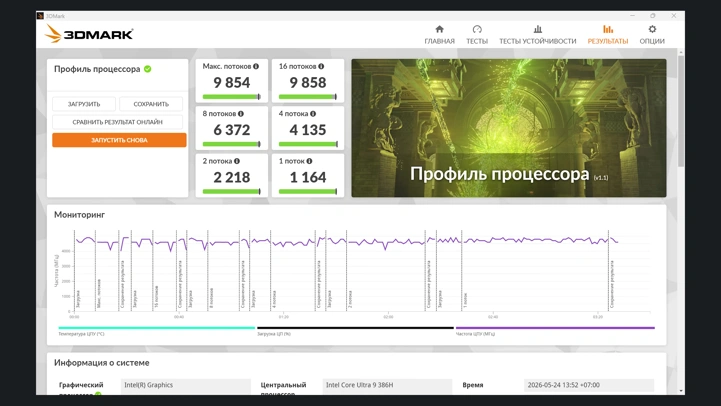721x406 pixels.
Task: Show info for 4 потока score
Action: [313, 114]
